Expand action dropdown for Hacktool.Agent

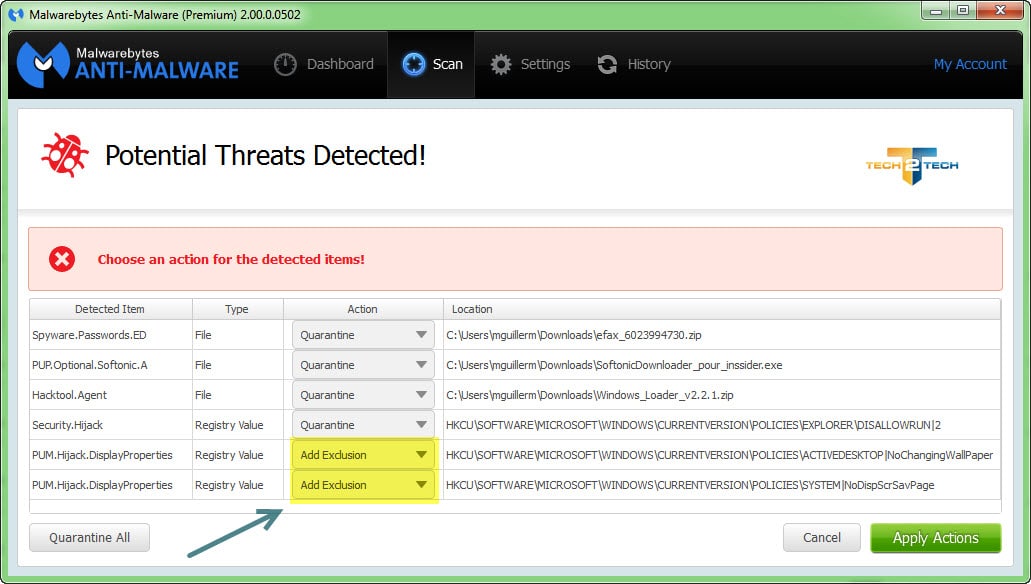363,395
